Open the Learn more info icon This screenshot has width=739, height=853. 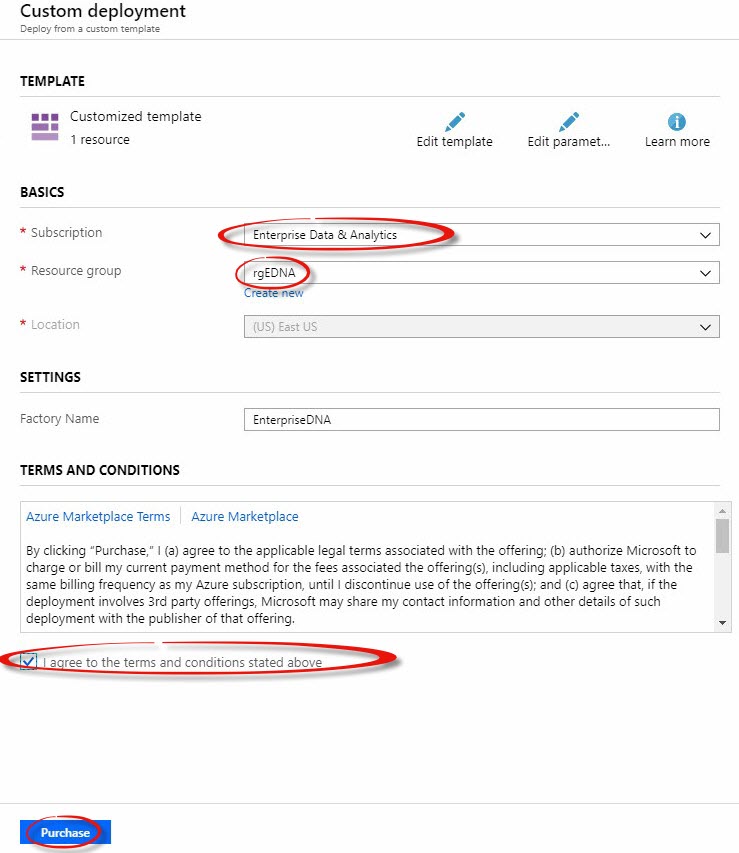click(x=676, y=122)
